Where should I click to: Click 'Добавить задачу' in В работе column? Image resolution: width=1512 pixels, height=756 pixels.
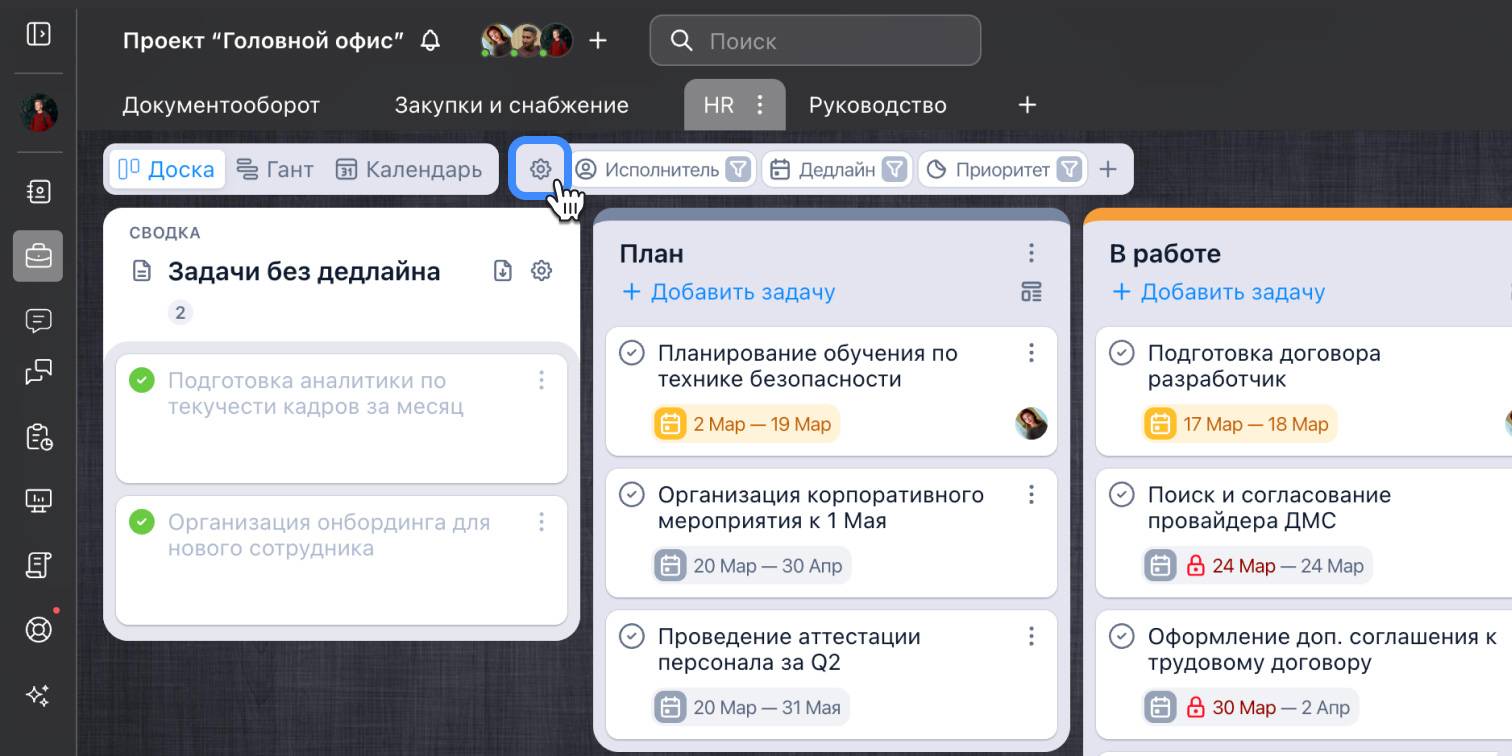[x=1219, y=292]
